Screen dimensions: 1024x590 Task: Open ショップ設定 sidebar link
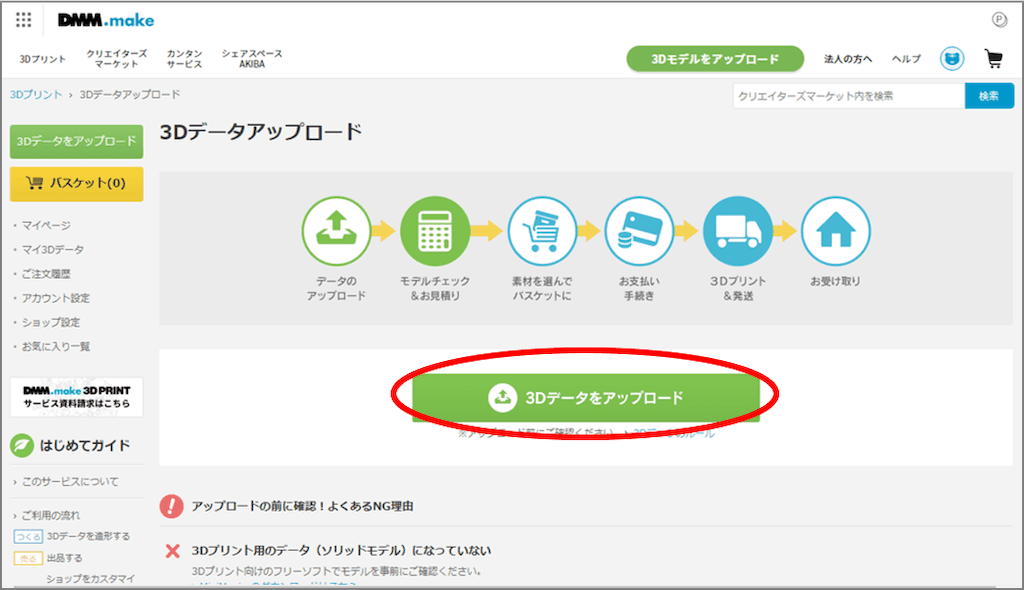coord(51,322)
